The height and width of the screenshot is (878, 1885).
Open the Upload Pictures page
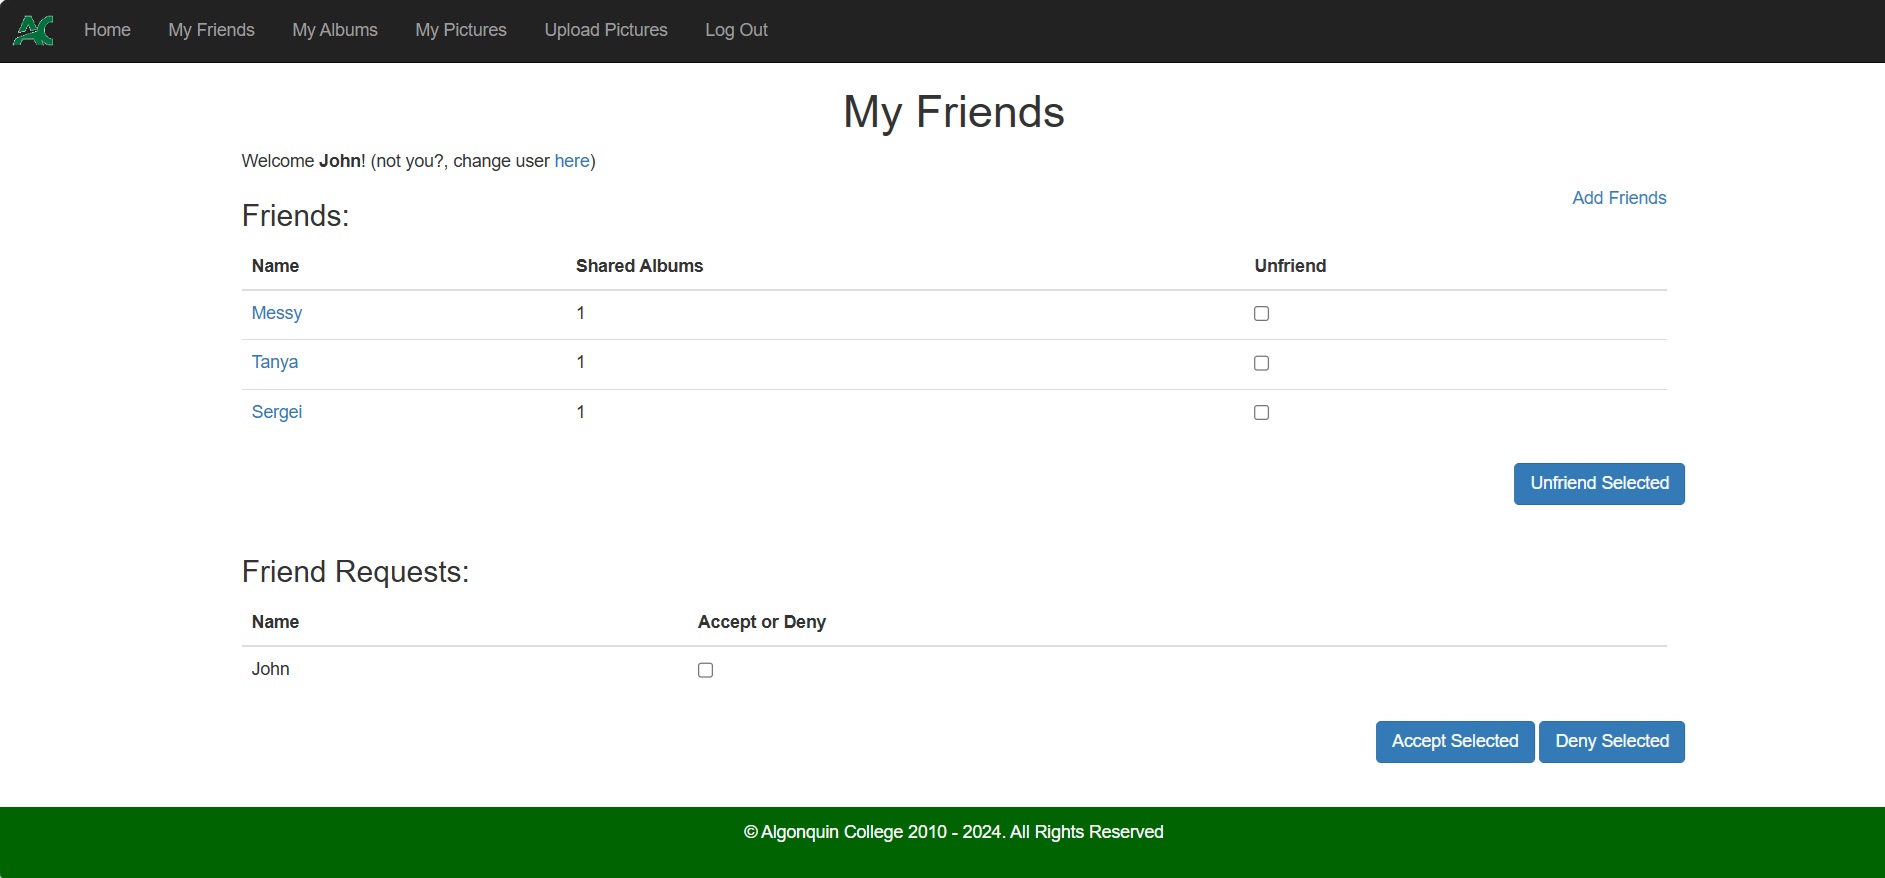click(605, 30)
